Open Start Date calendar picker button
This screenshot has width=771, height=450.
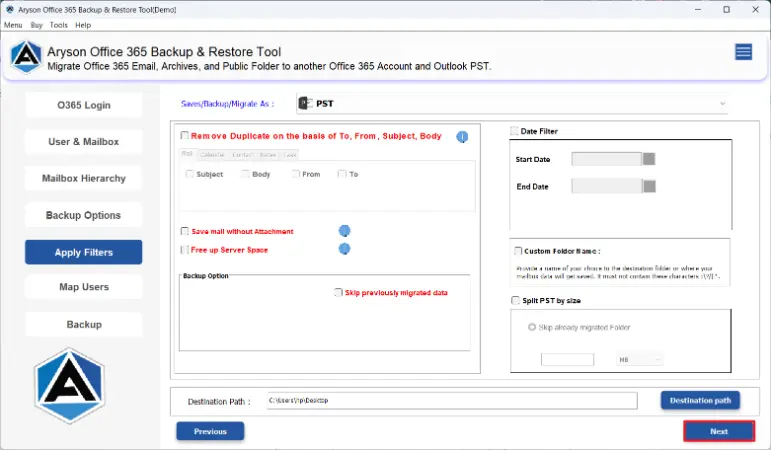(649, 159)
